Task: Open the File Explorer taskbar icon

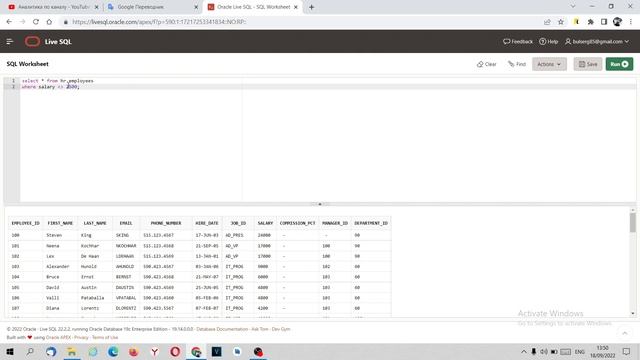Action: [x=72, y=352]
